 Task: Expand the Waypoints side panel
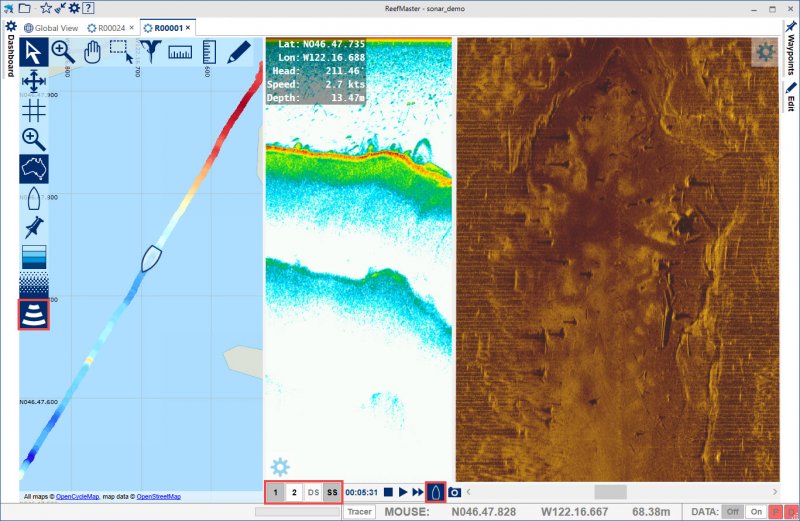click(790, 49)
